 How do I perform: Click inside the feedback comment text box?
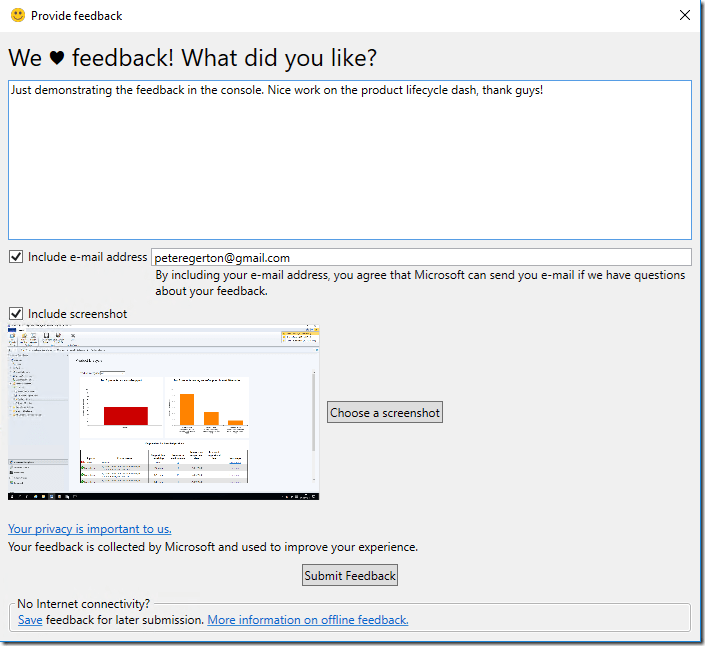(349, 160)
